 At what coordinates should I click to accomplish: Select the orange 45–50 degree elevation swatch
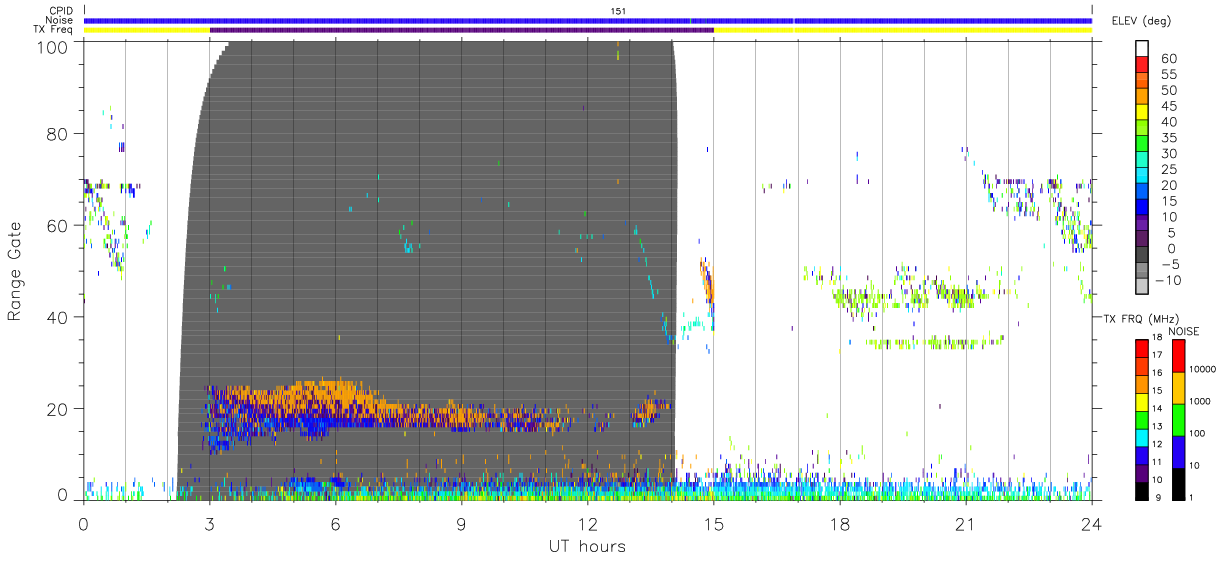pos(1142,97)
